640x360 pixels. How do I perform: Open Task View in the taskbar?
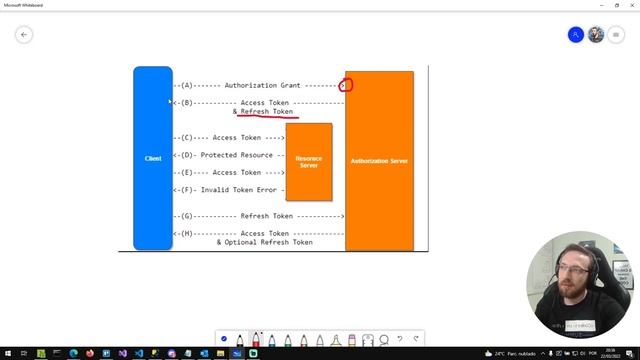[24, 353]
